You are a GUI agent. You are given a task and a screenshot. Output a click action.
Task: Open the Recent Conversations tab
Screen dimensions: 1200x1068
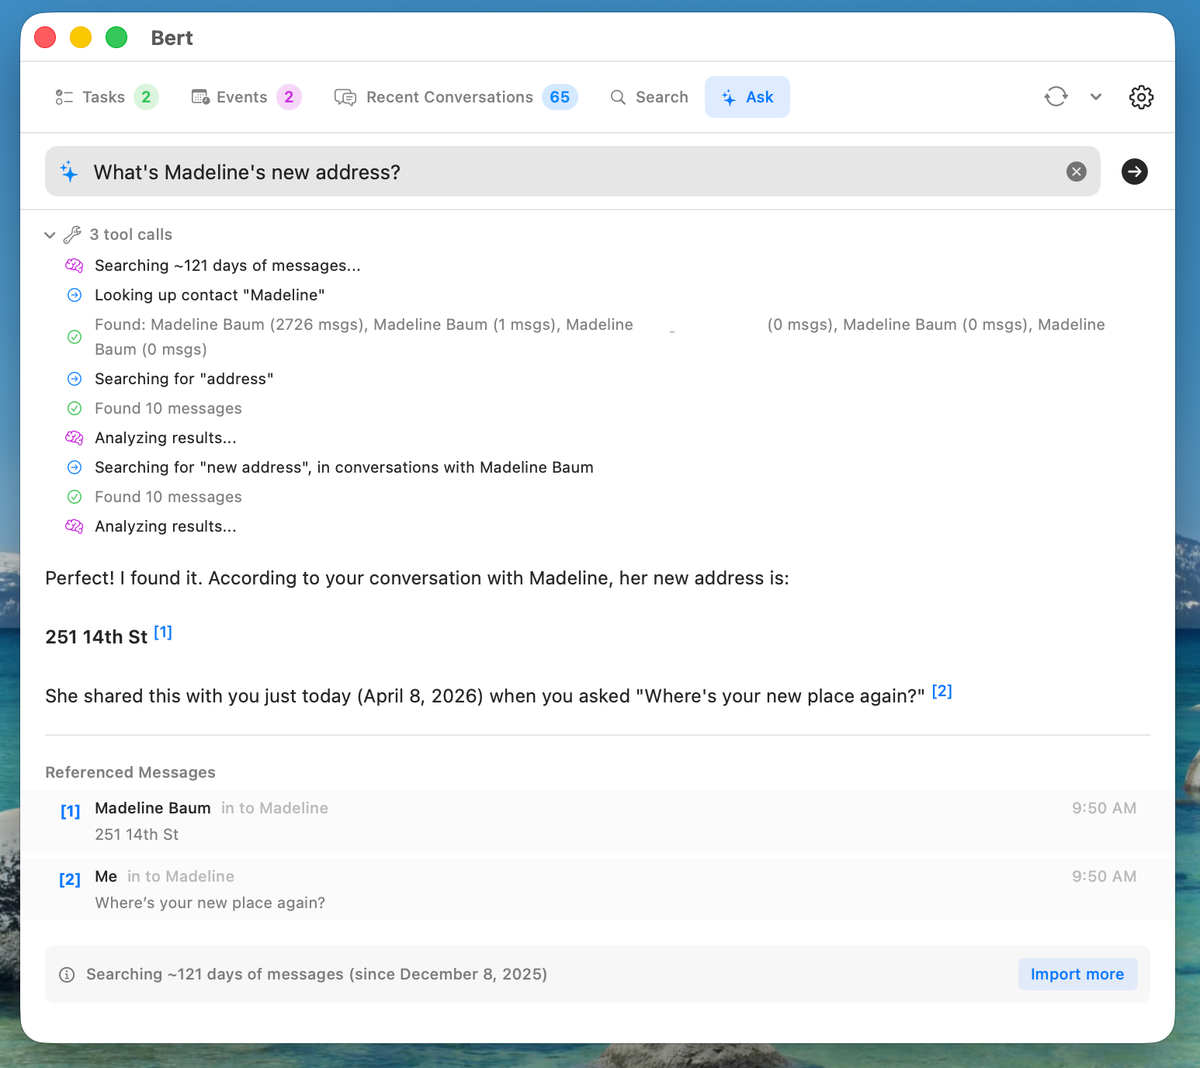pos(455,97)
